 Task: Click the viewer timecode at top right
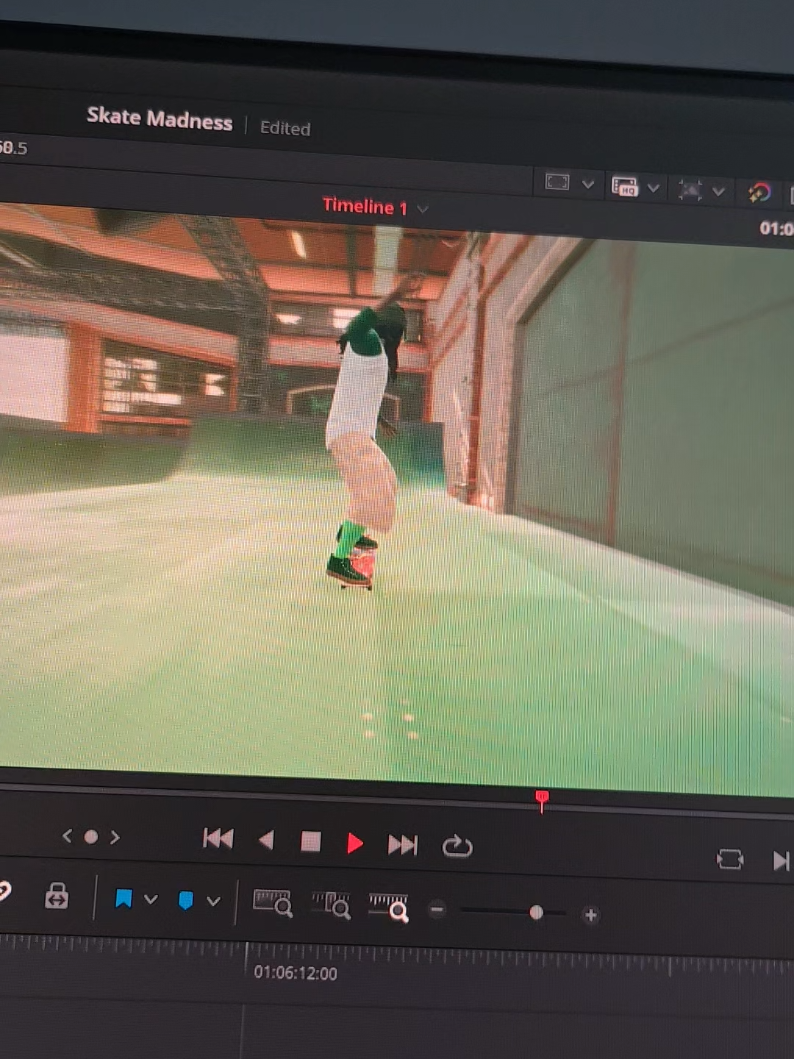(776, 229)
